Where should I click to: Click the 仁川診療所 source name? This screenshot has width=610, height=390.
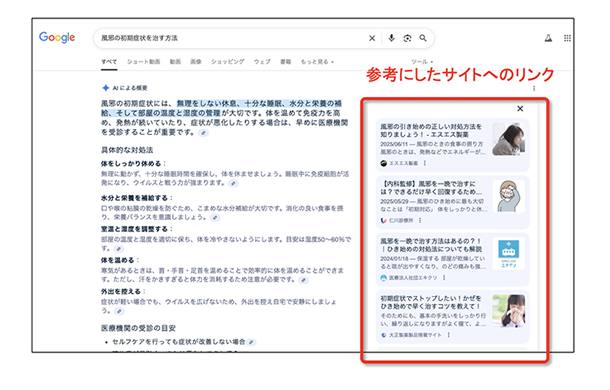coord(401,220)
